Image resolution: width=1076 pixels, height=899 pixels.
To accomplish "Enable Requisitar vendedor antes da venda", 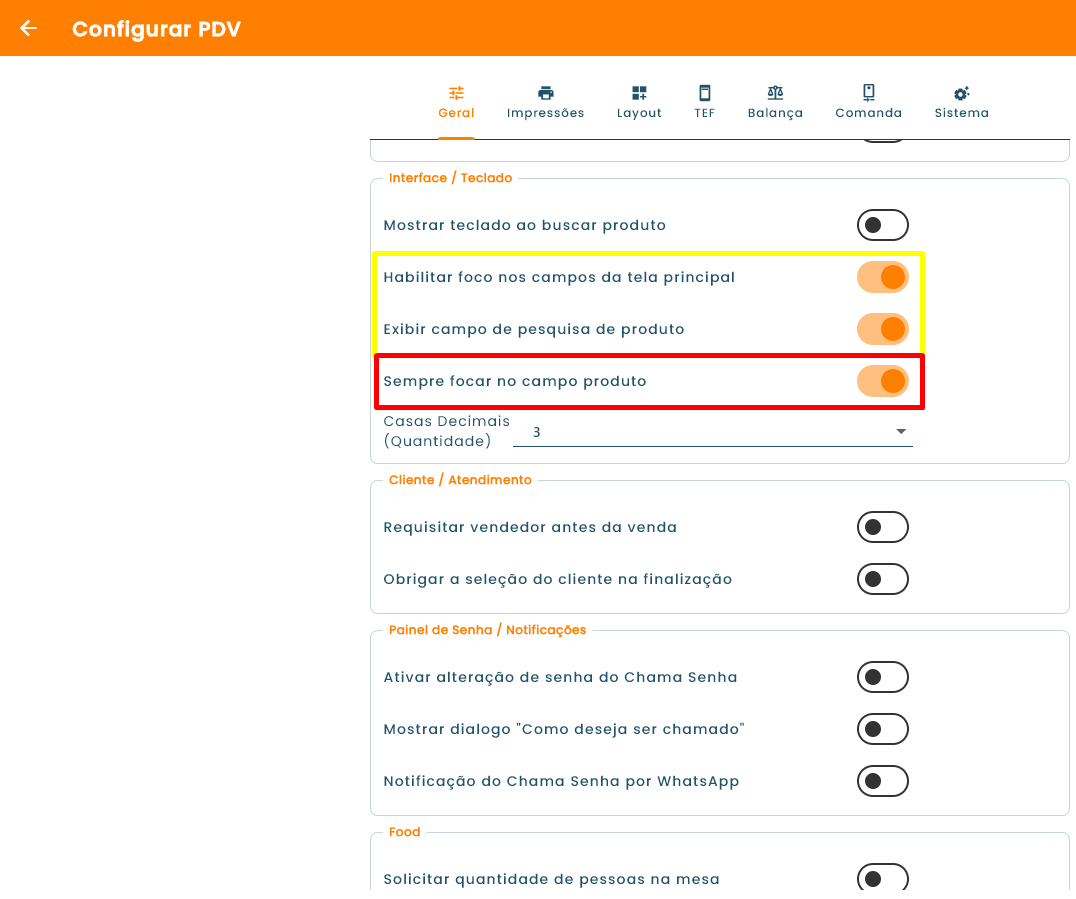I will 882,527.
